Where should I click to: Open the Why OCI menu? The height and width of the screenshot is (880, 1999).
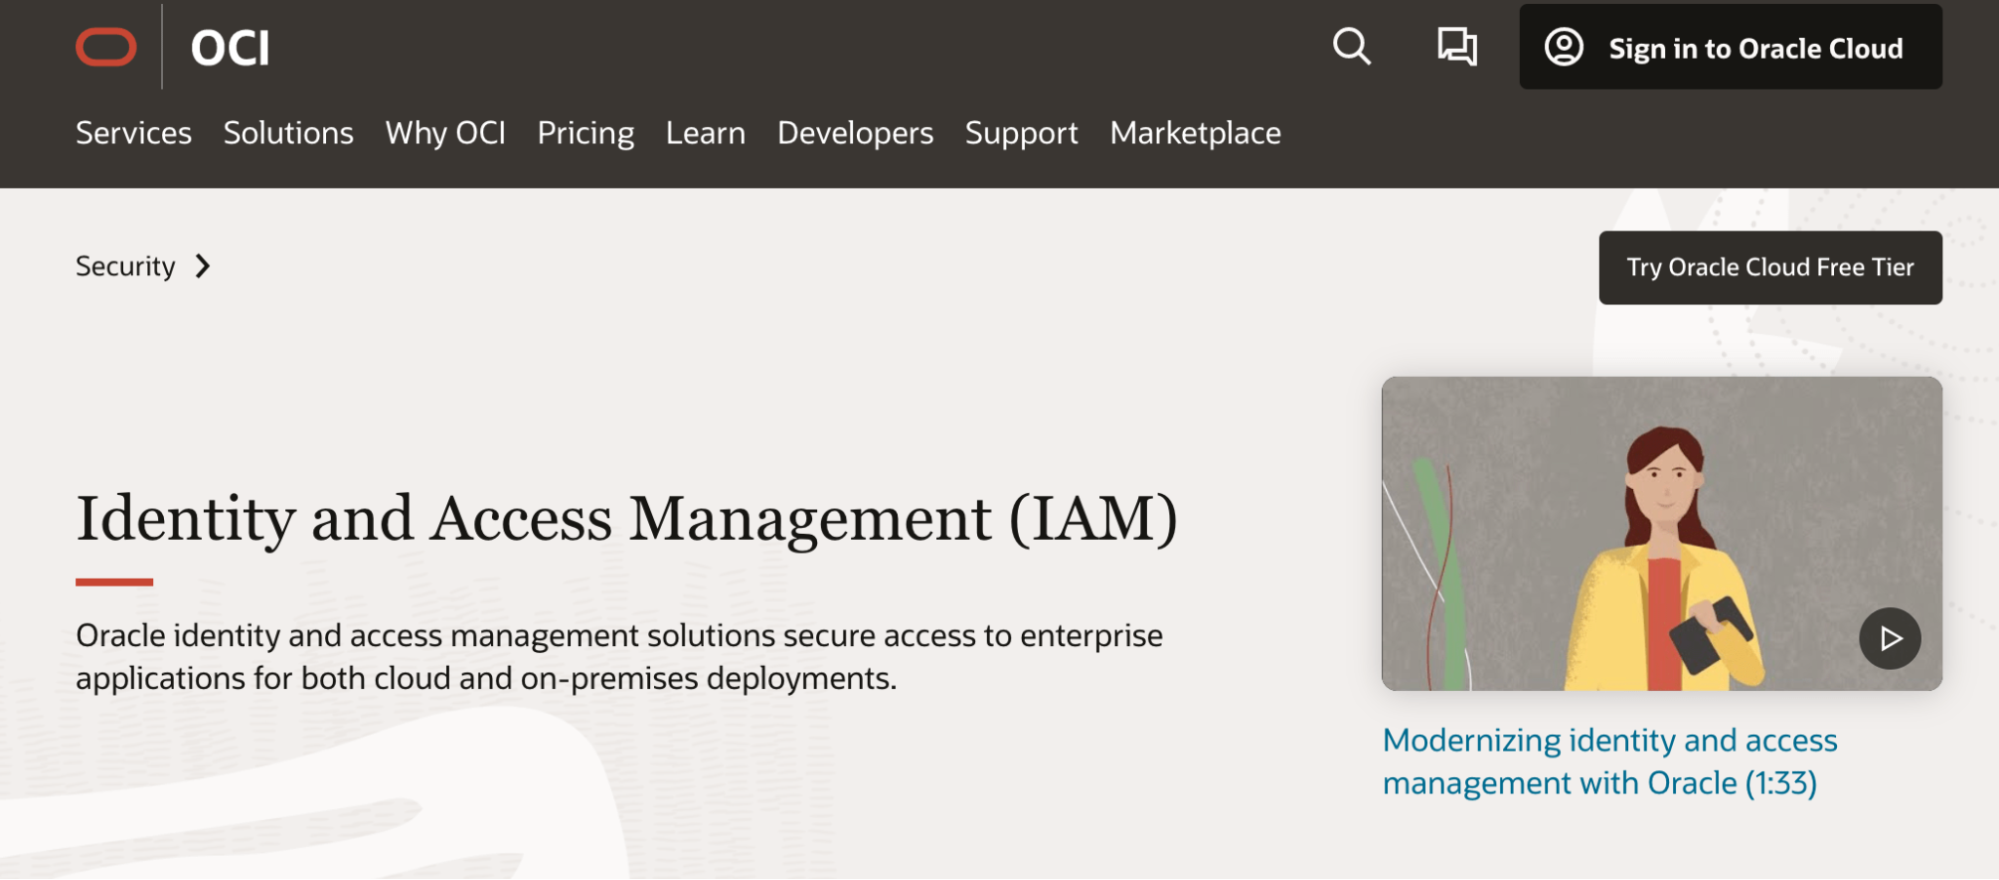445,133
